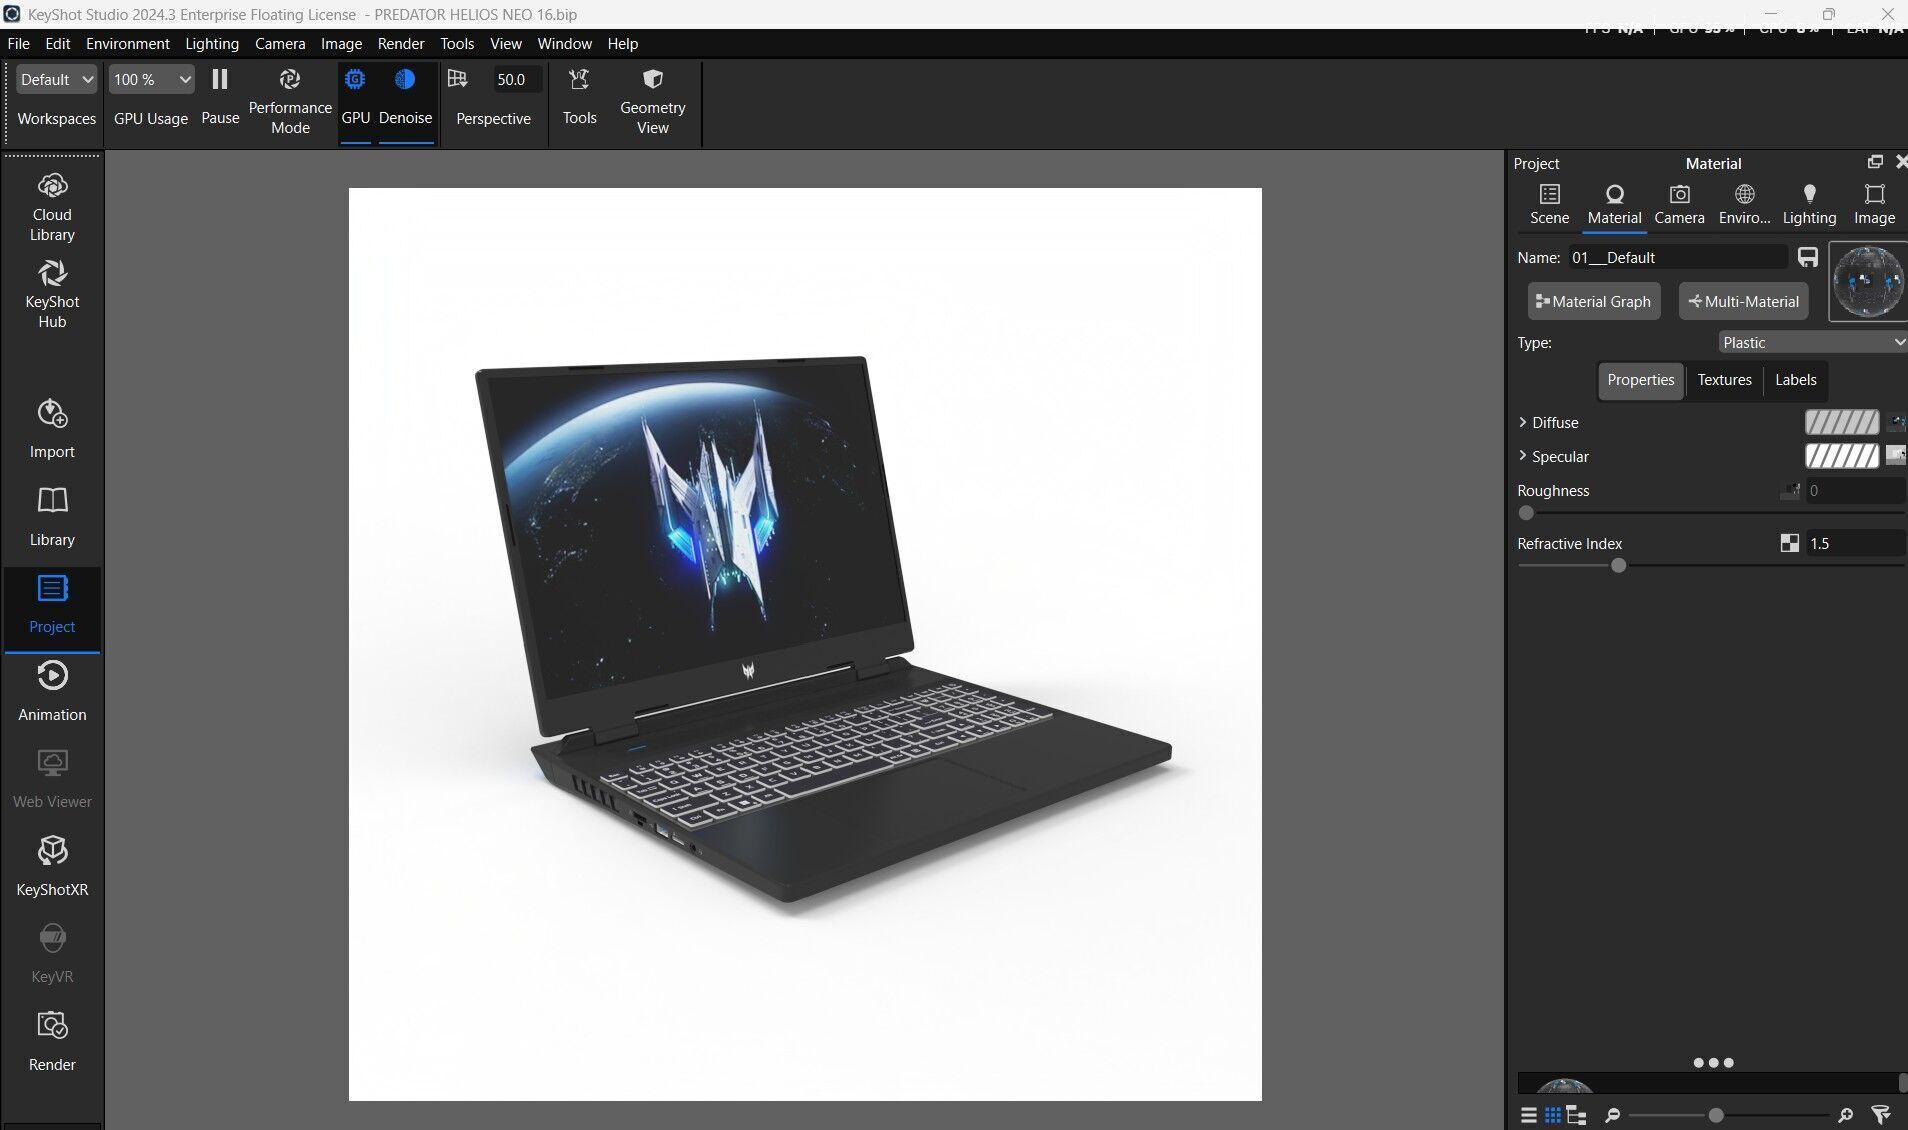Open the GPU Usage 100 % dropdown
Screen dimensions: 1908x1130
[x=151, y=79]
